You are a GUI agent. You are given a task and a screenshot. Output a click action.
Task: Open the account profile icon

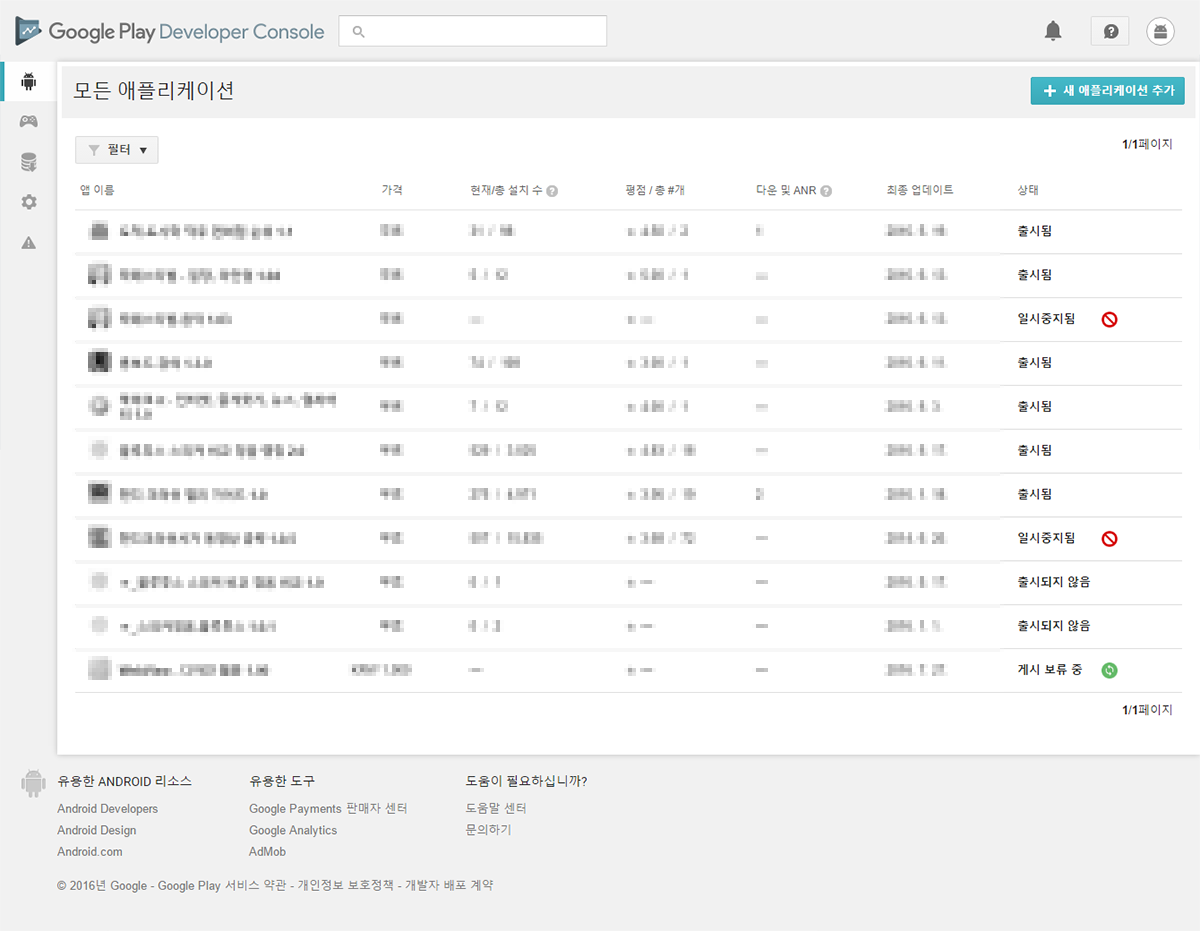(1159, 31)
